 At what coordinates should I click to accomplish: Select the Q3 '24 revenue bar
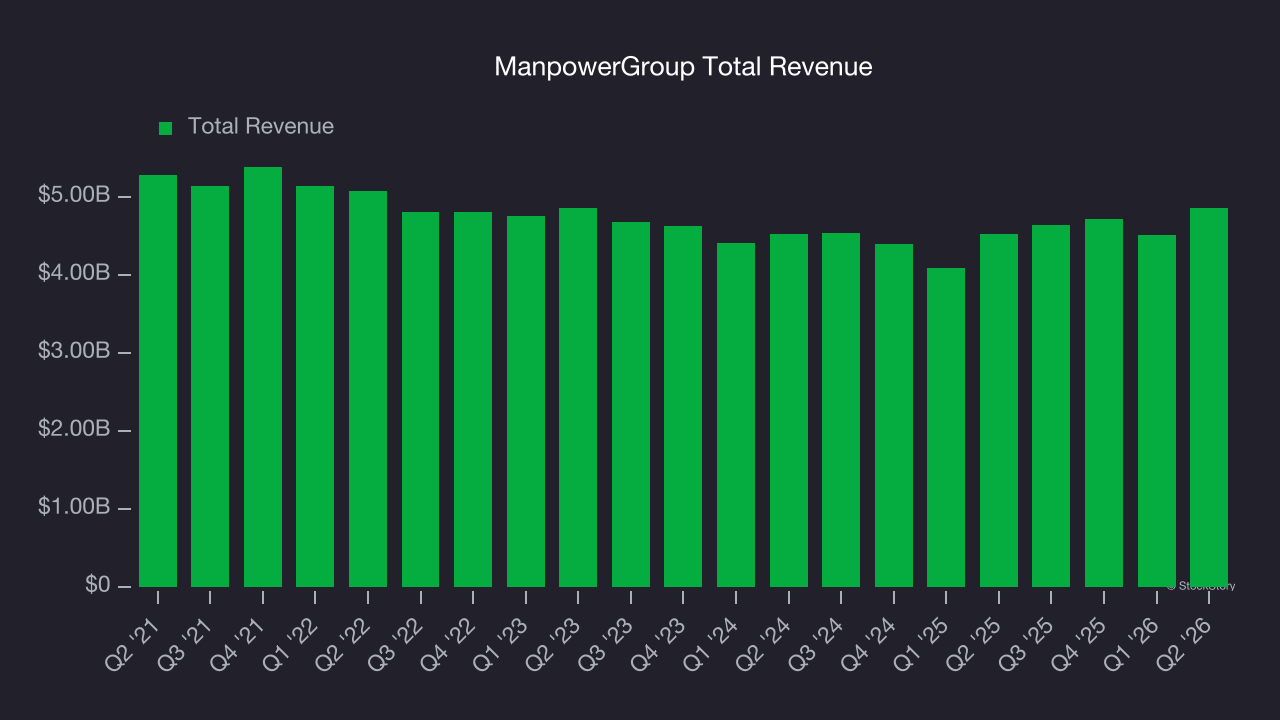[841, 410]
